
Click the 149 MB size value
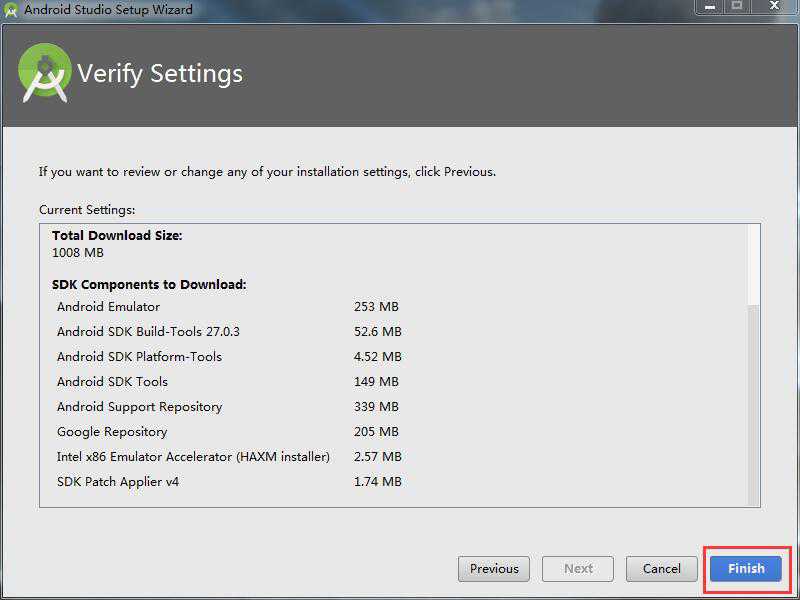tap(376, 382)
